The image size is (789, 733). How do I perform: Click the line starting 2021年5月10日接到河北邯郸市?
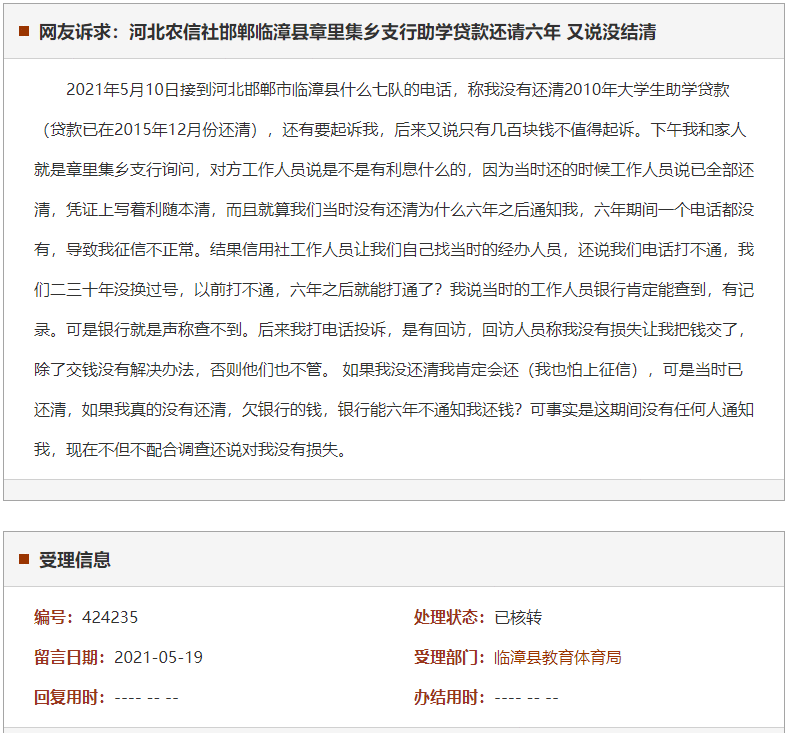pyautogui.click(x=398, y=90)
